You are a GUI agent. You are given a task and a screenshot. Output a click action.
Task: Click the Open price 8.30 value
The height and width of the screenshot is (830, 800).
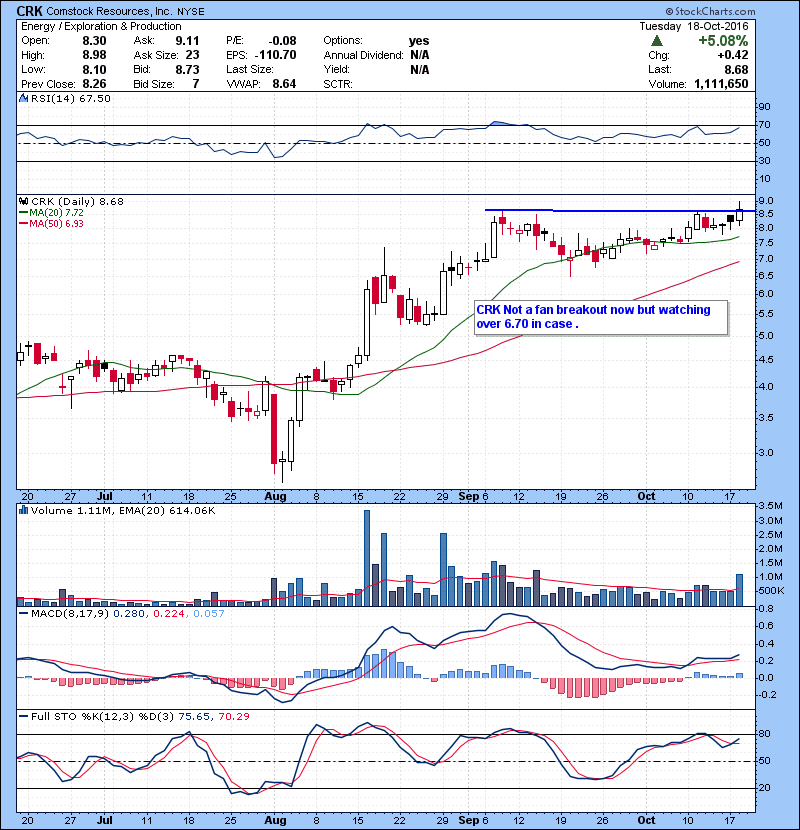coord(94,41)
